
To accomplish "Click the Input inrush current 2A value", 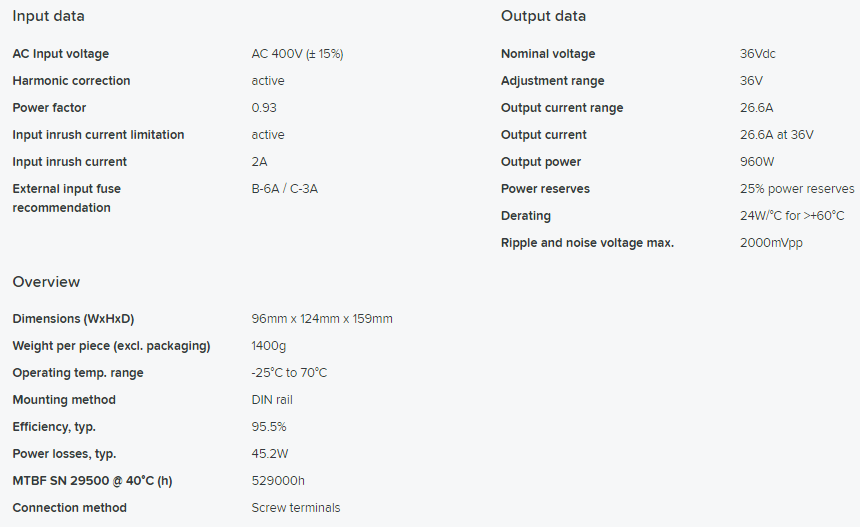I will [x=259, y=162].
